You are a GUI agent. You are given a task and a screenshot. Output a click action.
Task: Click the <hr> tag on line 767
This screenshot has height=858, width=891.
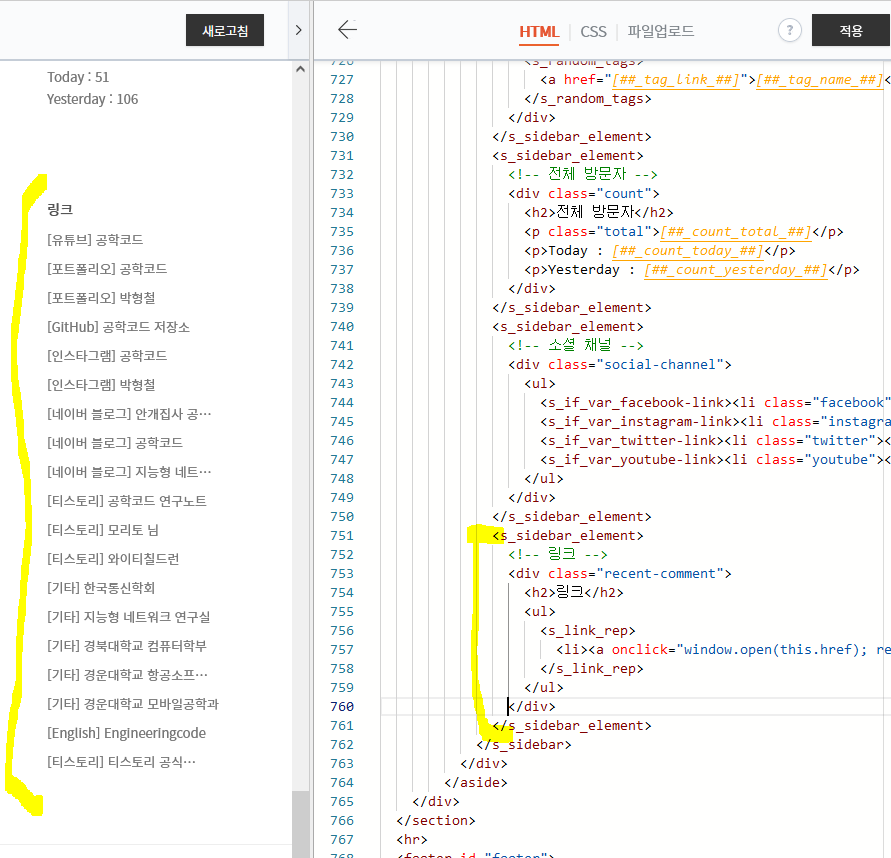click(412, 839)
